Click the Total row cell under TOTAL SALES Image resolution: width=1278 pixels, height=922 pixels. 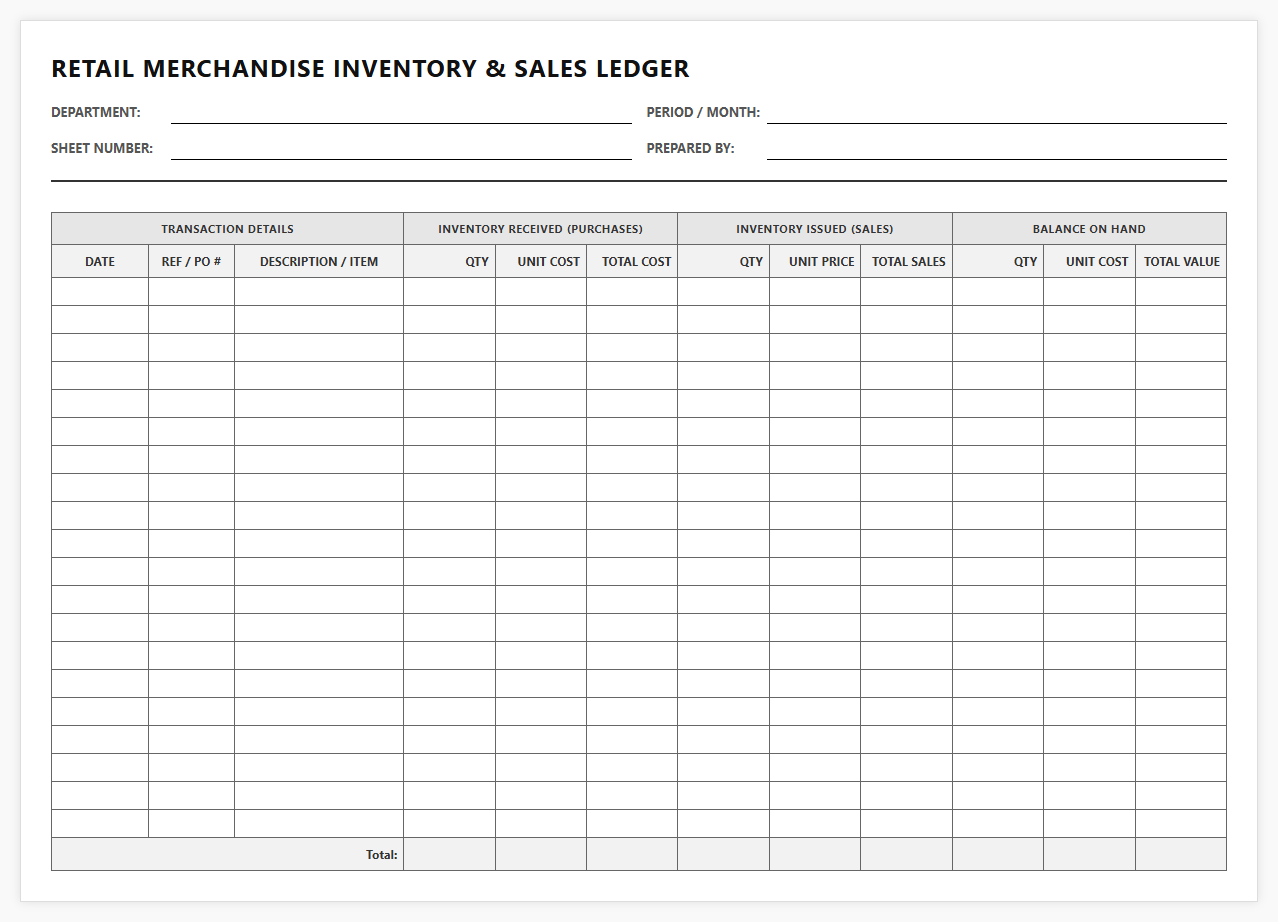pos(907,854)
